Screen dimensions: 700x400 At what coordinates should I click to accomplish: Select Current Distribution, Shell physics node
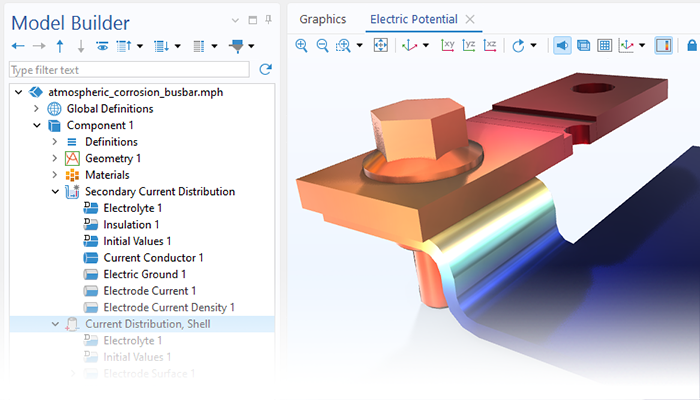coord(148,324)
